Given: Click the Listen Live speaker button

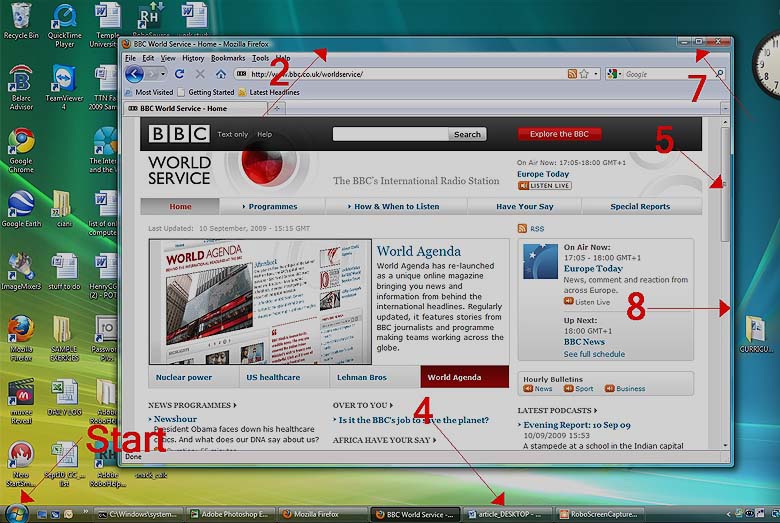Looking at the screenshot, I should [x=545, y=186].
